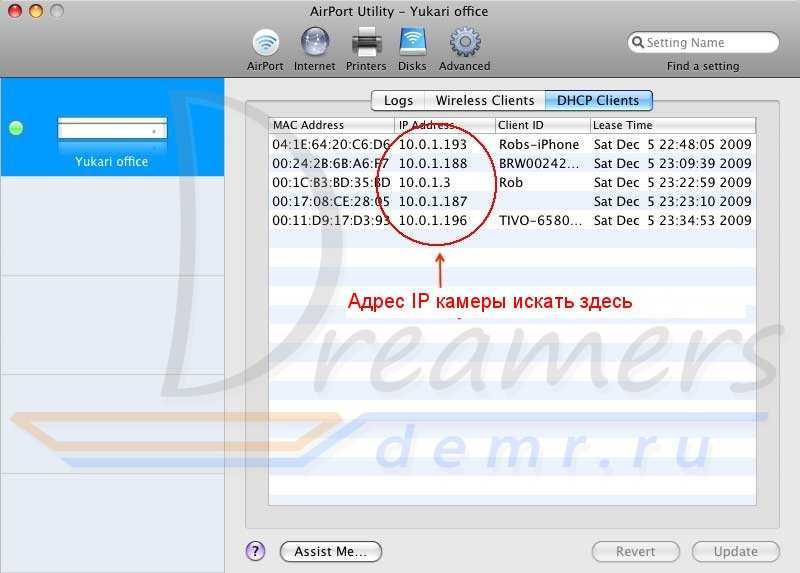
Task: Click client ID Rob
Action: coord(511,182)
